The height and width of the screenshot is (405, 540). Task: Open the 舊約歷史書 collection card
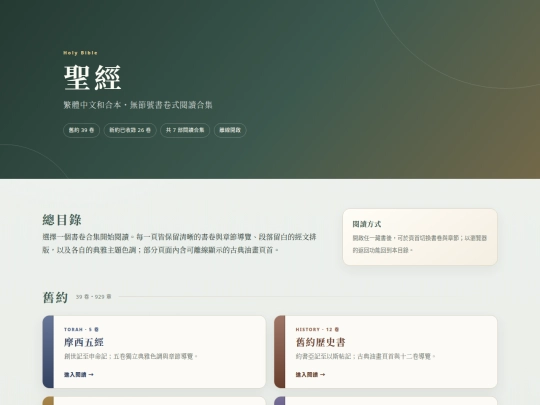tap(385, 352)
